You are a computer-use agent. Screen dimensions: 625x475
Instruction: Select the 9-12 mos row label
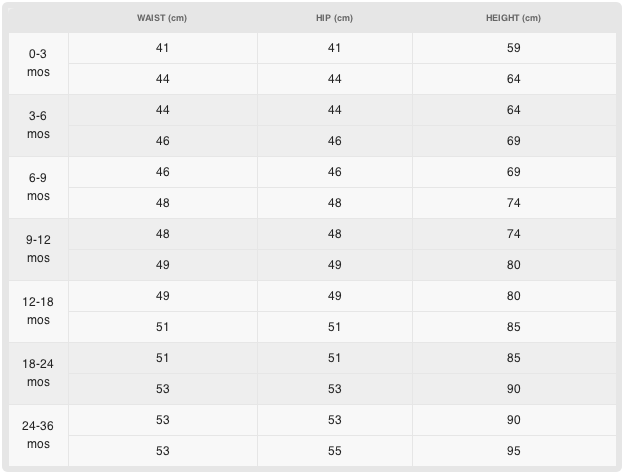point(38,249)
